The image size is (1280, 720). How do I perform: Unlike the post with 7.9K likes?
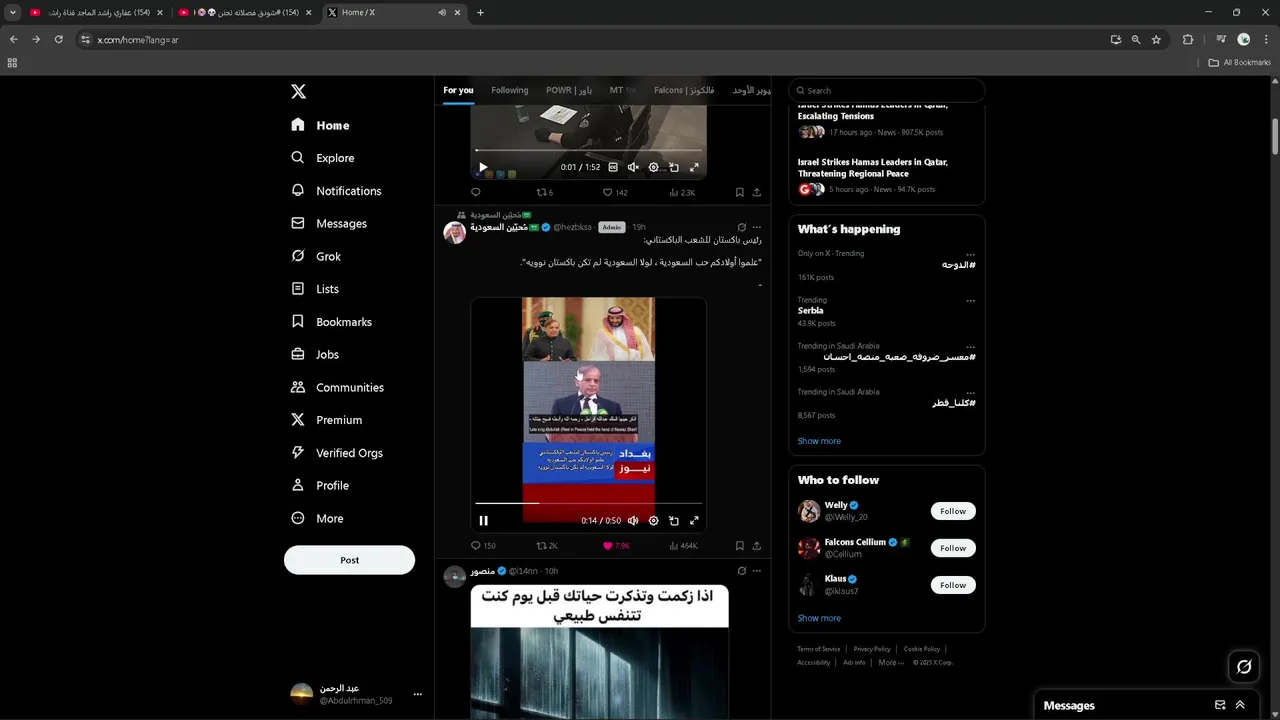pyautogui.click(x=616, y=546)
